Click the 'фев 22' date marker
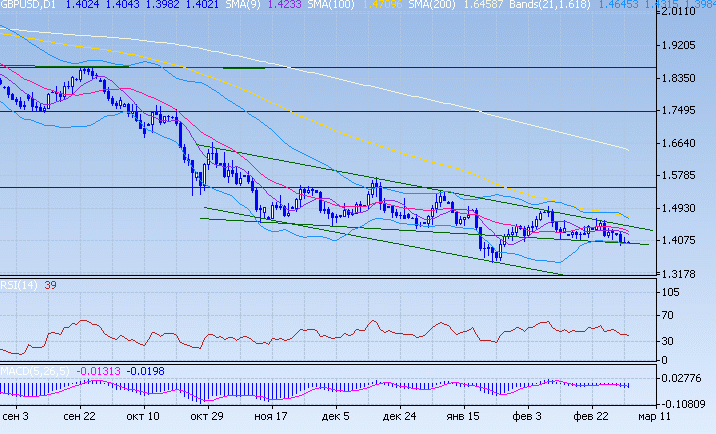Viewport: 716px width, 434px height. point(591,415)
